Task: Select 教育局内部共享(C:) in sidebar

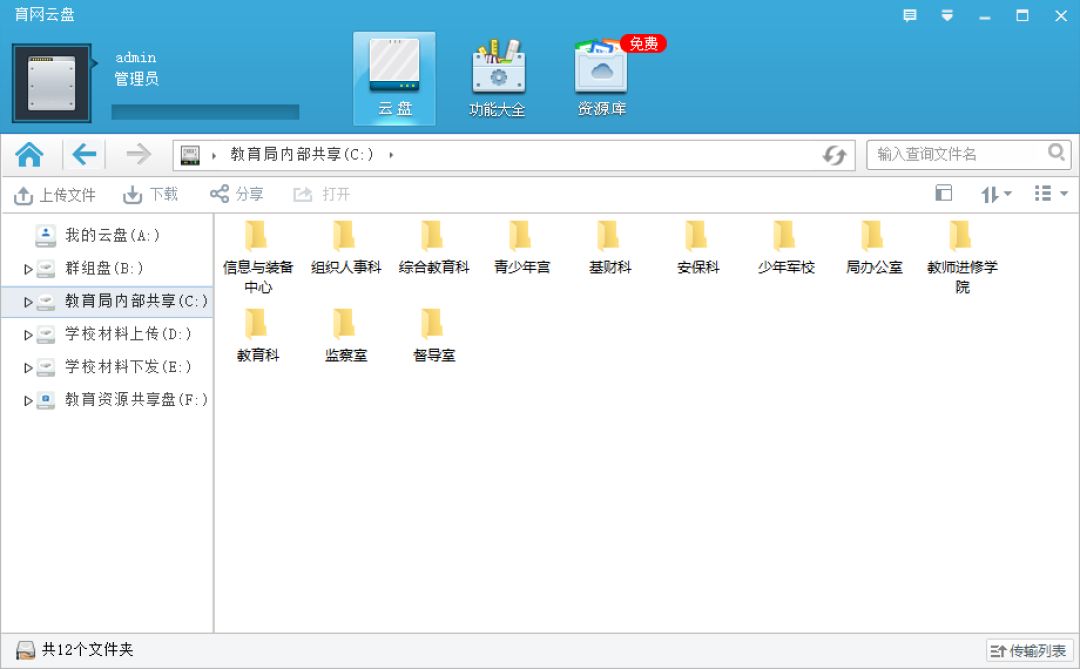Action: coord(107,301)
